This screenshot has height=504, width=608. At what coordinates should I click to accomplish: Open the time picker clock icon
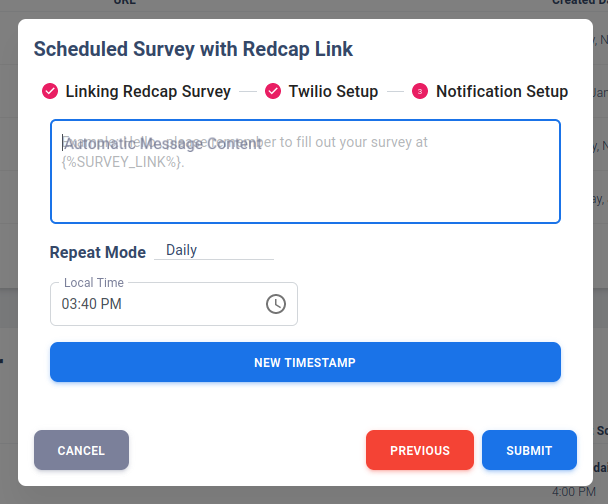(276, 304)
